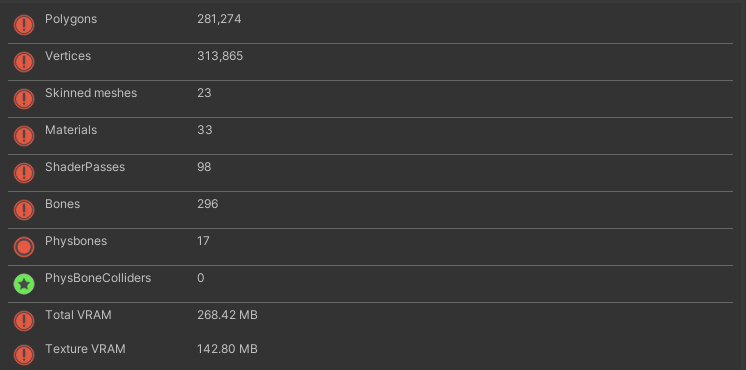
Task: Click the Texture VRAM warning icon
Action: pyautogui.click(x=24, y=355)
